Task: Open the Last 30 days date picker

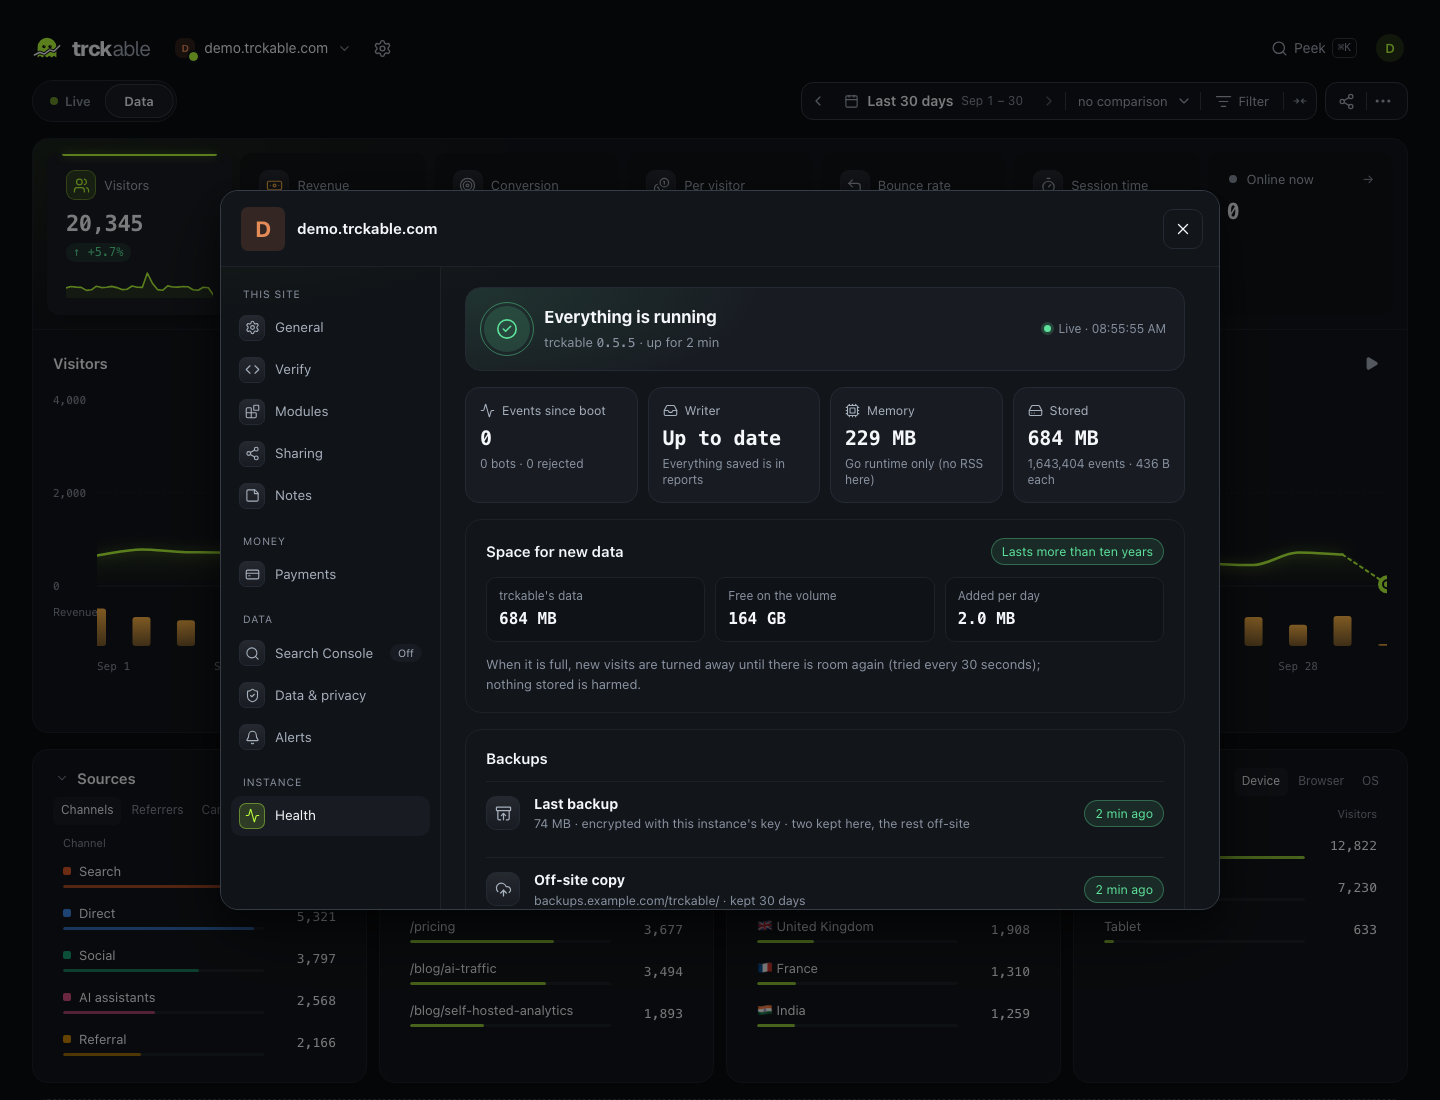Action: [x=934, y=101]
